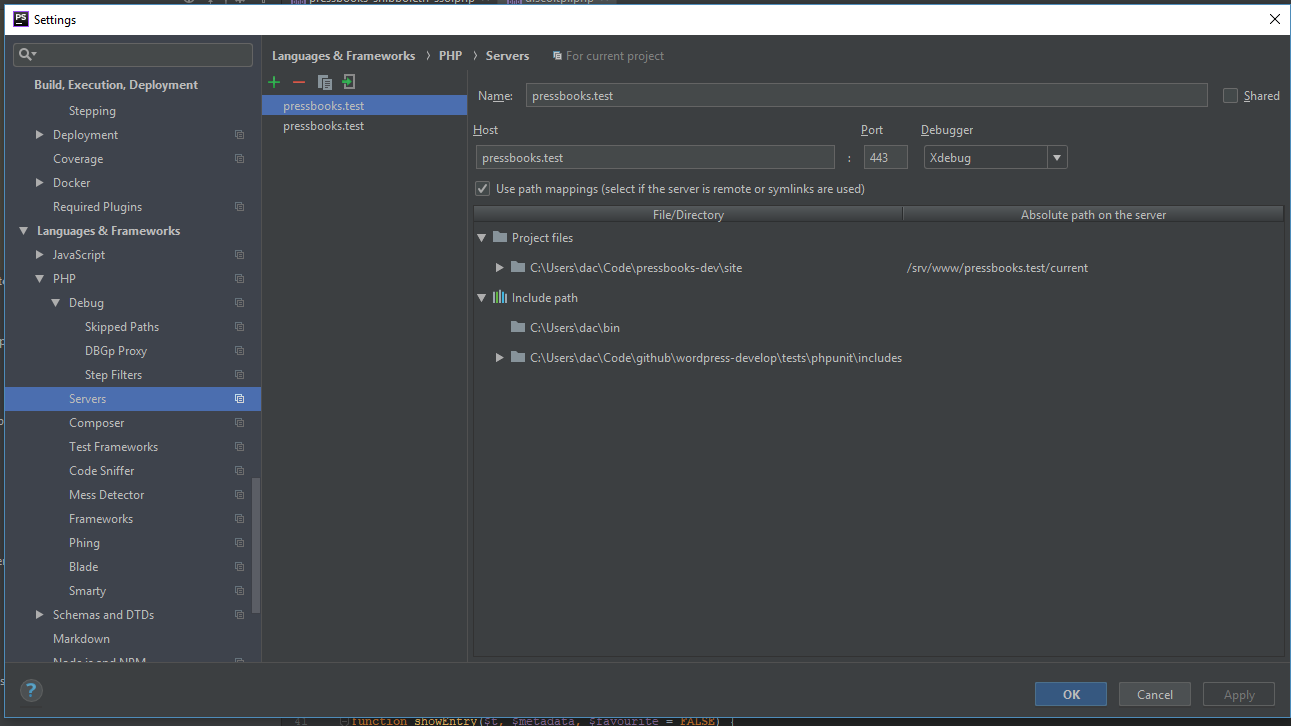This screenshot has width=1291, height=726.
Task: Open the Mess Detector settings page
Action: pos(106,495)
